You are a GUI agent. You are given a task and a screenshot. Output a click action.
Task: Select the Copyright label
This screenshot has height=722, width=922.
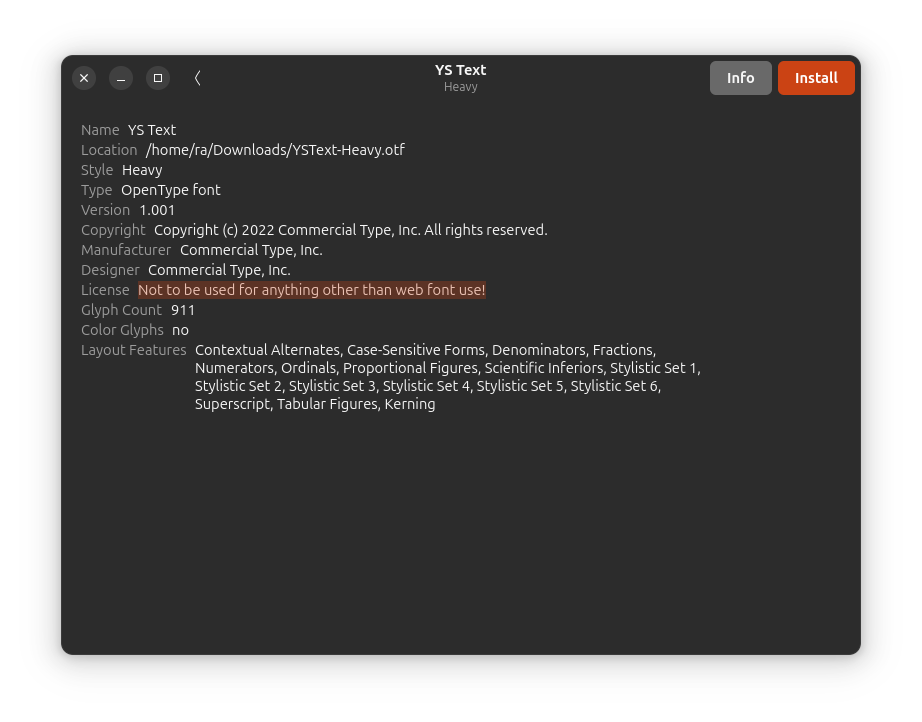click(x=113, y=230)
